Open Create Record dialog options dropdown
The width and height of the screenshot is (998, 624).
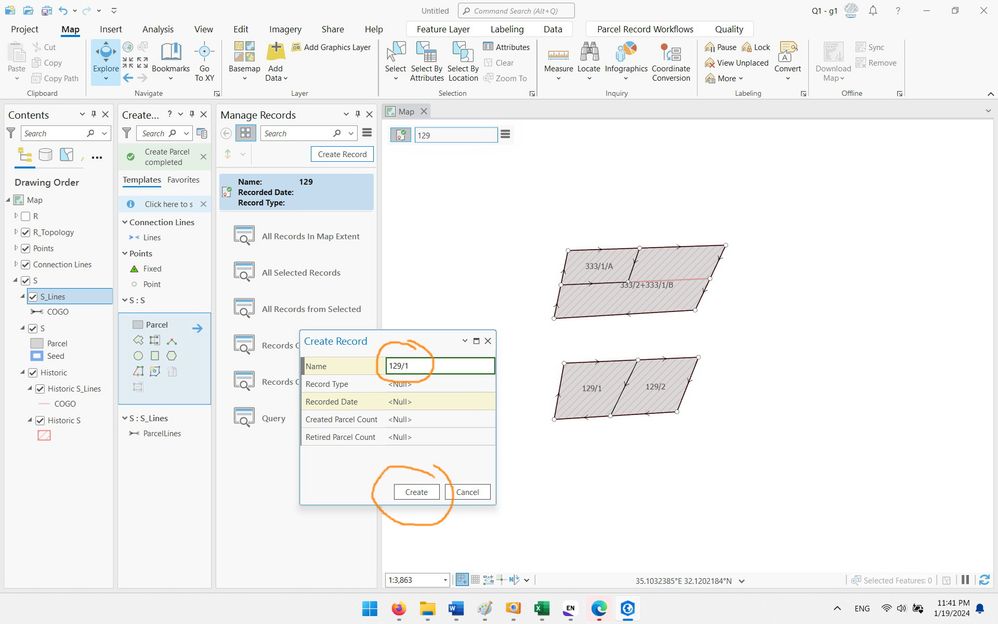point(465,341)
